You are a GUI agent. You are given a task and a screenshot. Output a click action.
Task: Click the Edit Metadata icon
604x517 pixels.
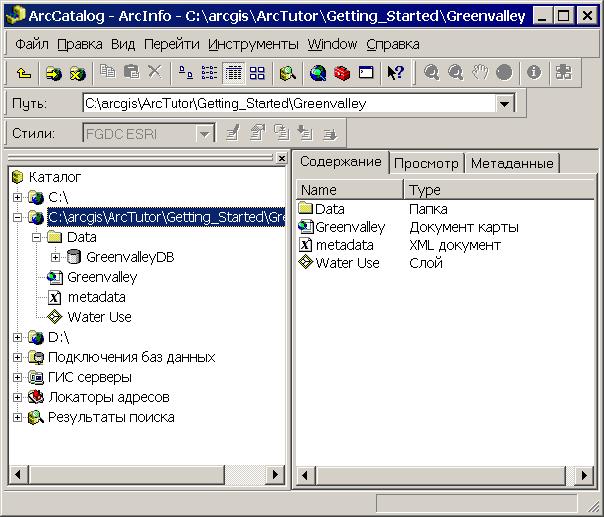pyautogui.click(x=233, y=133)
